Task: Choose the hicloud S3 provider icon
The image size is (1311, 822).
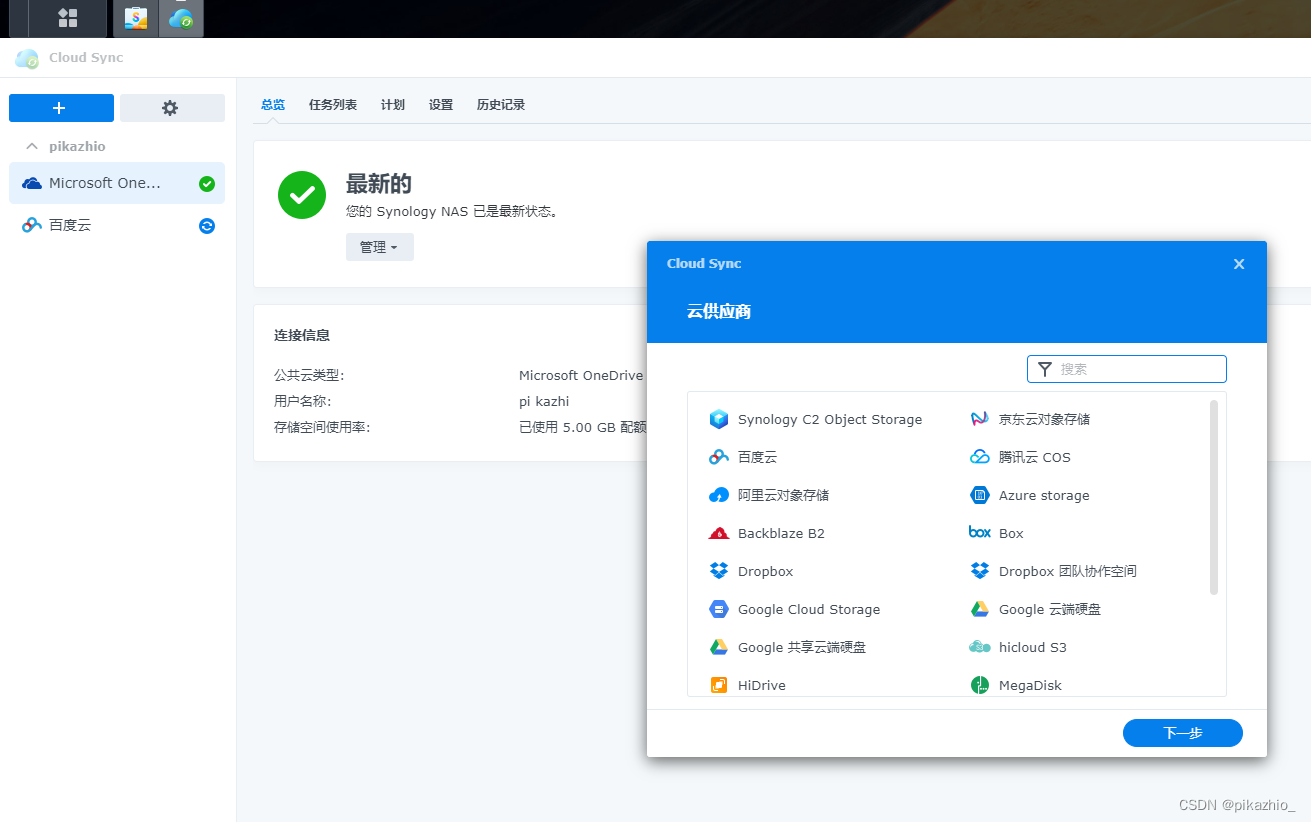Action: coord(980,647)
